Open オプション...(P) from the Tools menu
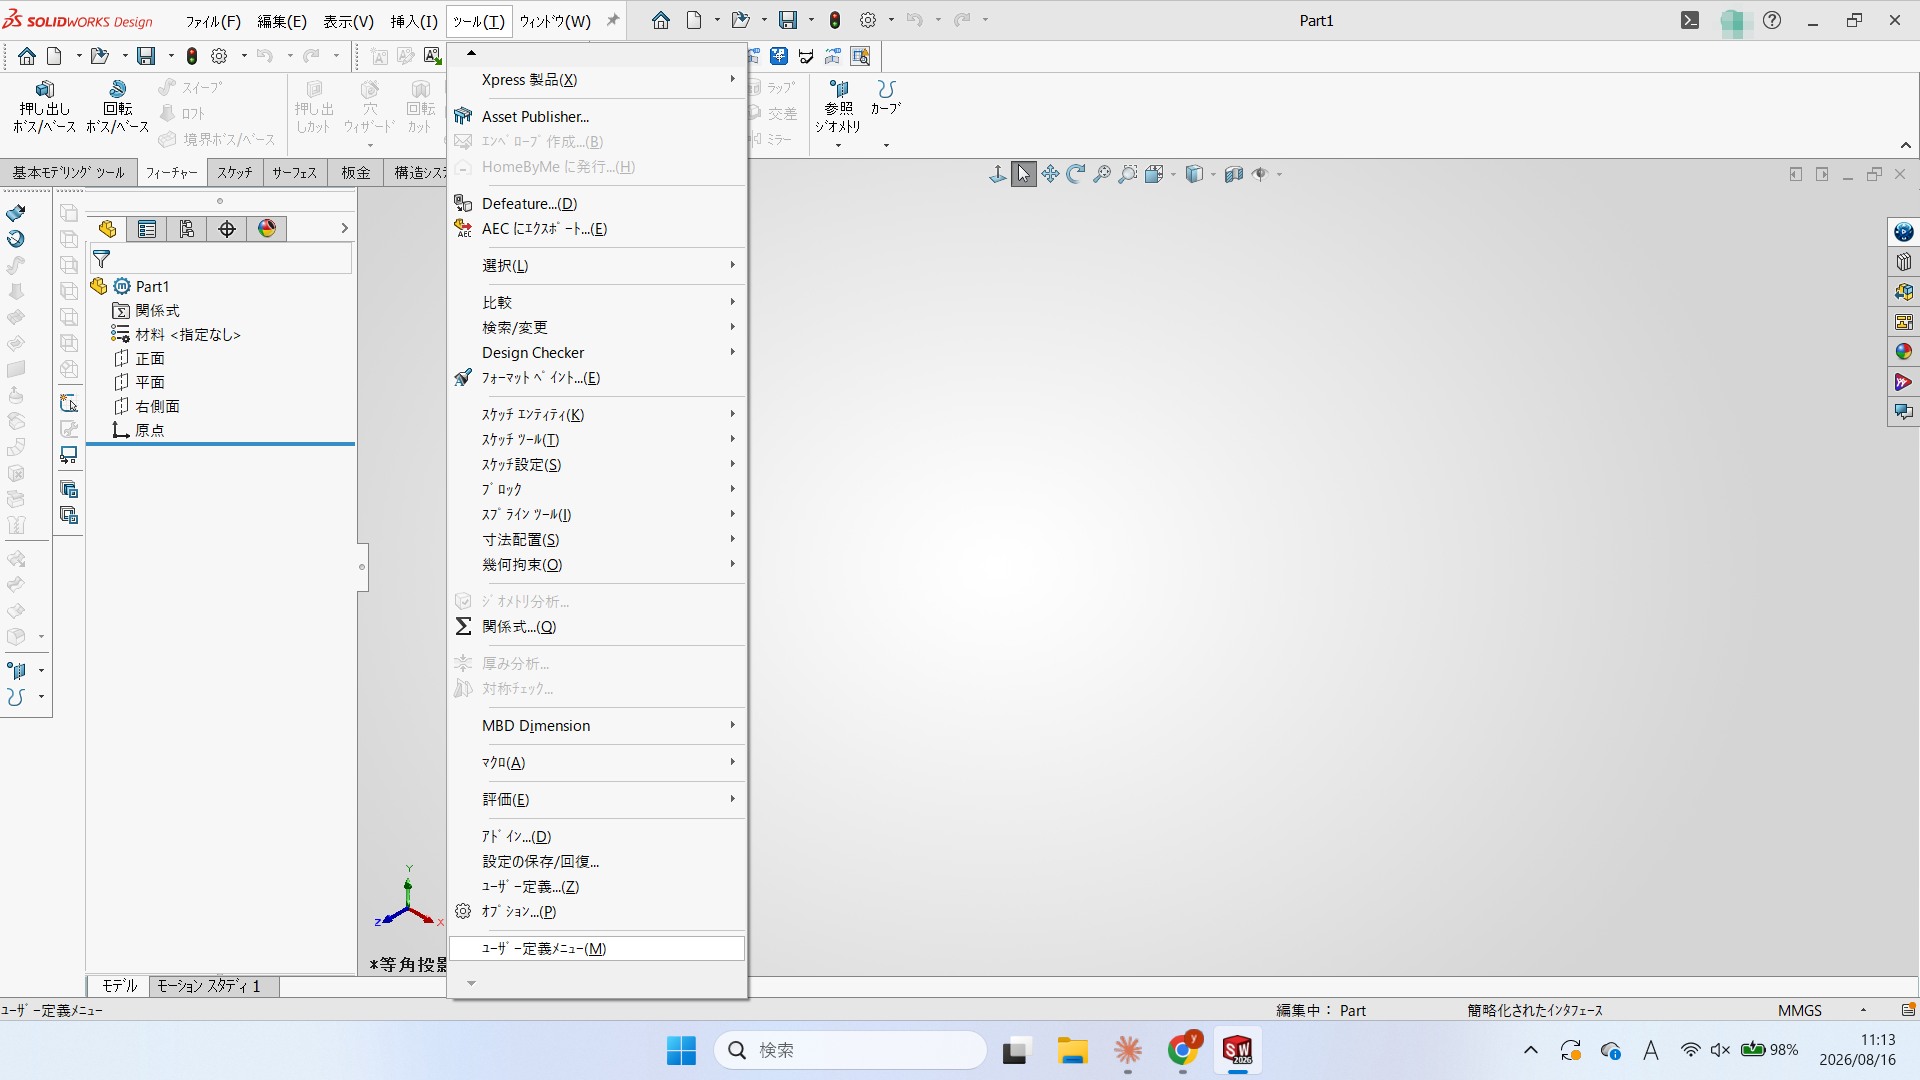The image size is (1920, 1080). 597,912
